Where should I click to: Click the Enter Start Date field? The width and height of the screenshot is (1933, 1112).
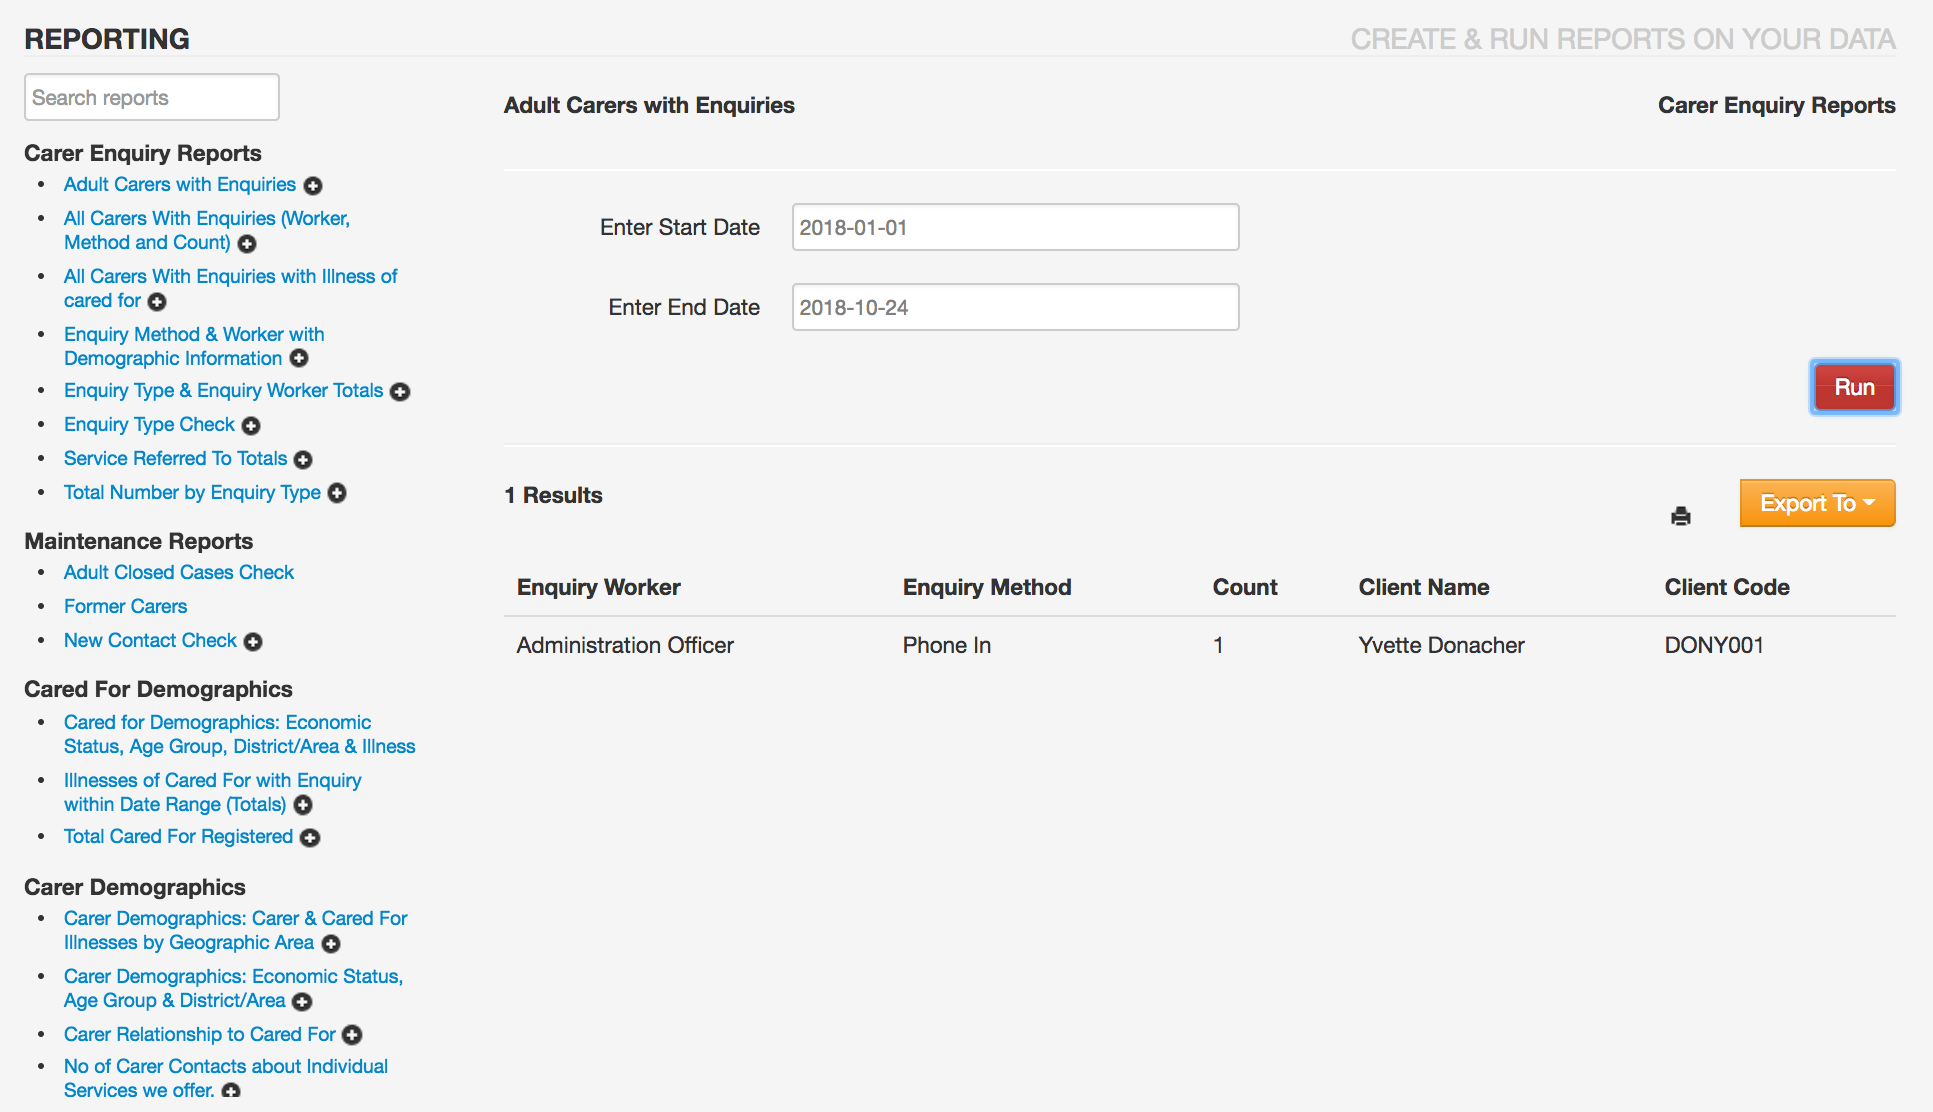pyautogui.click(x=1014, y=228)
